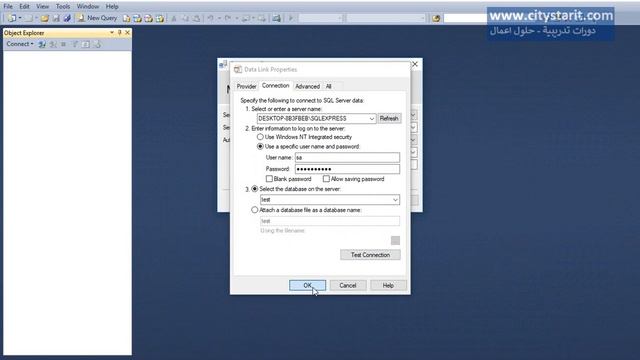Switch to the Advanced tab
Screen dimensions: 640x360
(307, 87)
